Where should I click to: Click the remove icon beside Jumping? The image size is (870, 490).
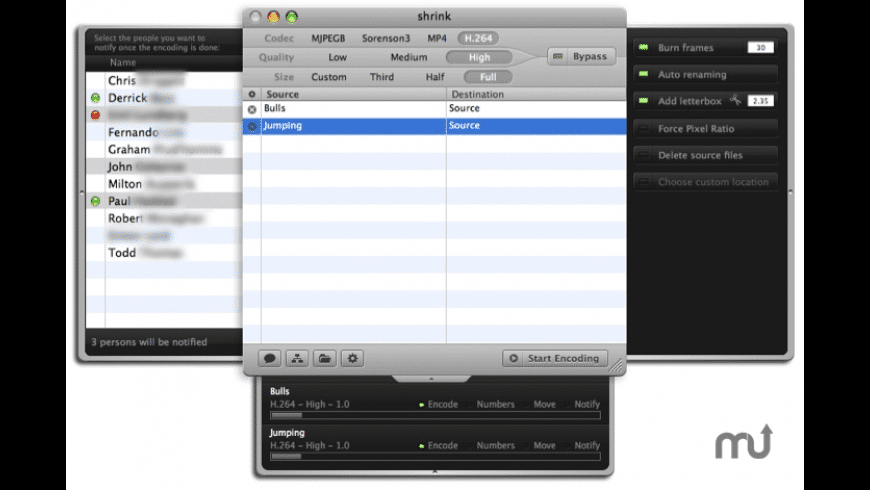(x=252, y=127)
